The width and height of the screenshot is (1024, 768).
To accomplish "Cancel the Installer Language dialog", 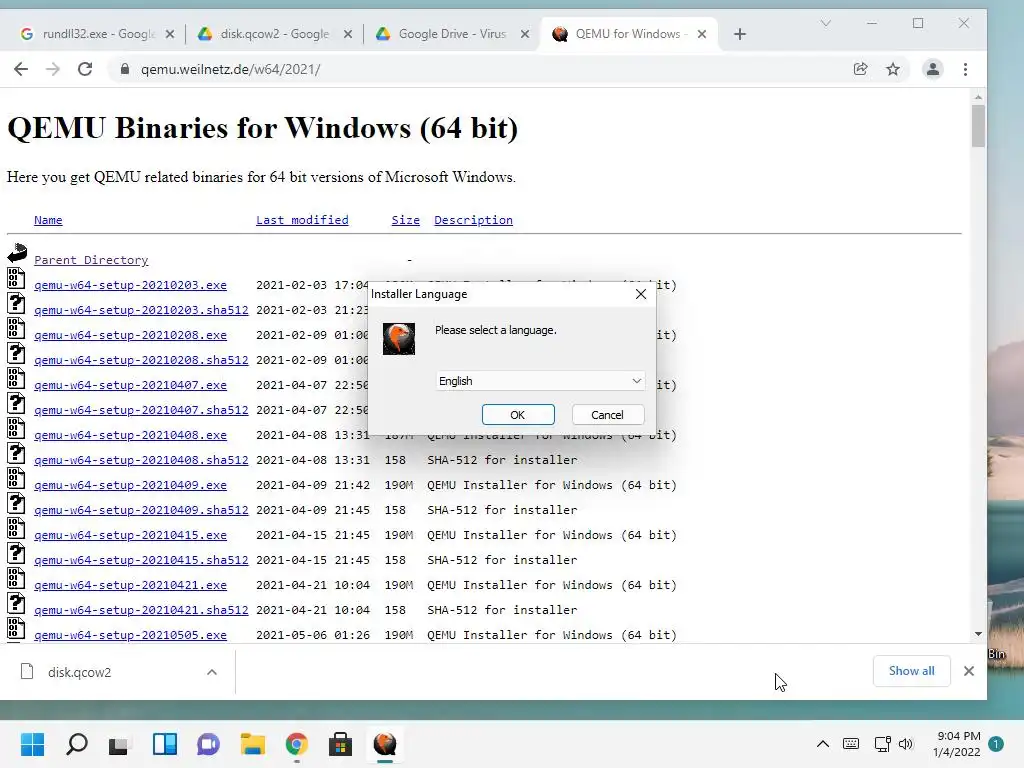I will coord(607,415).
